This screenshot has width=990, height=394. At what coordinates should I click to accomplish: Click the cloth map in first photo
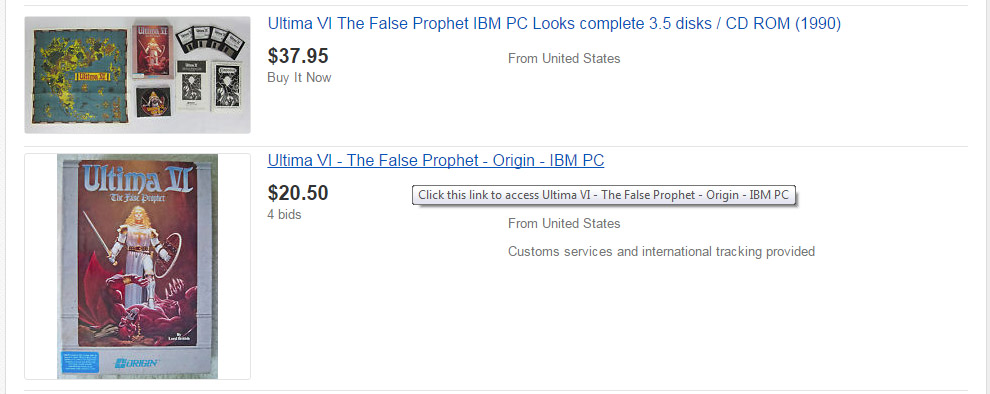(77, 75)
